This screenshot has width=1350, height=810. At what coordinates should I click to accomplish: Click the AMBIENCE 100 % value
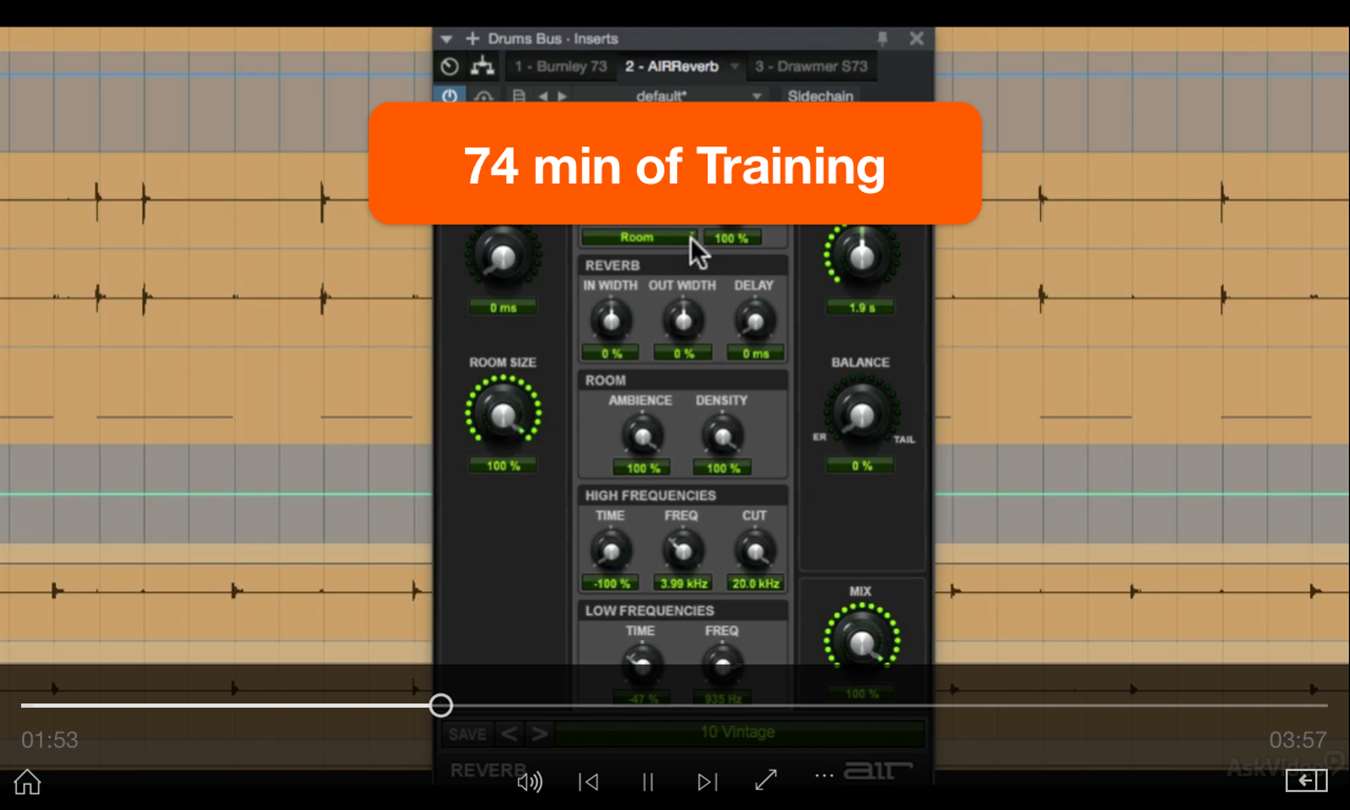pyautogui.click(x=642, y=468)
